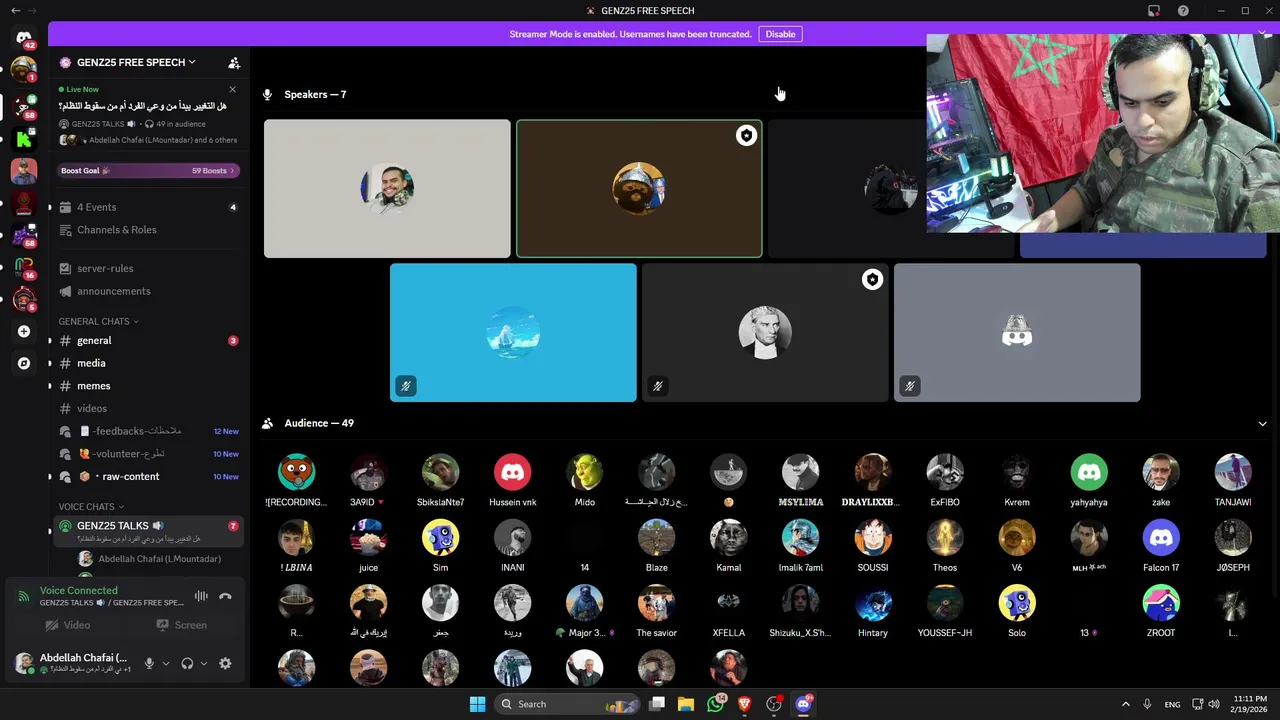This screenshot has height=720, width=1280.
Task: Open WhatsApp from the taskbar
Action: pyautogui.click(x=715, y=704)
